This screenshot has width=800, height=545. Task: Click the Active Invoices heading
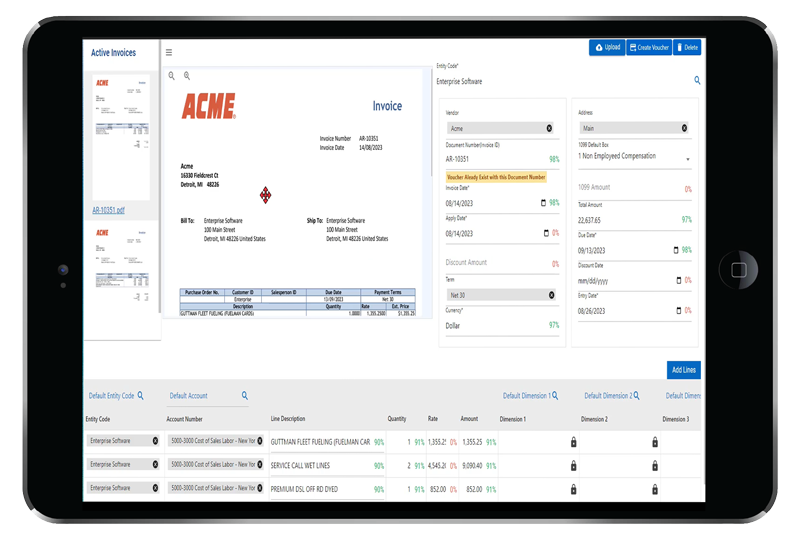coord(113,53)
